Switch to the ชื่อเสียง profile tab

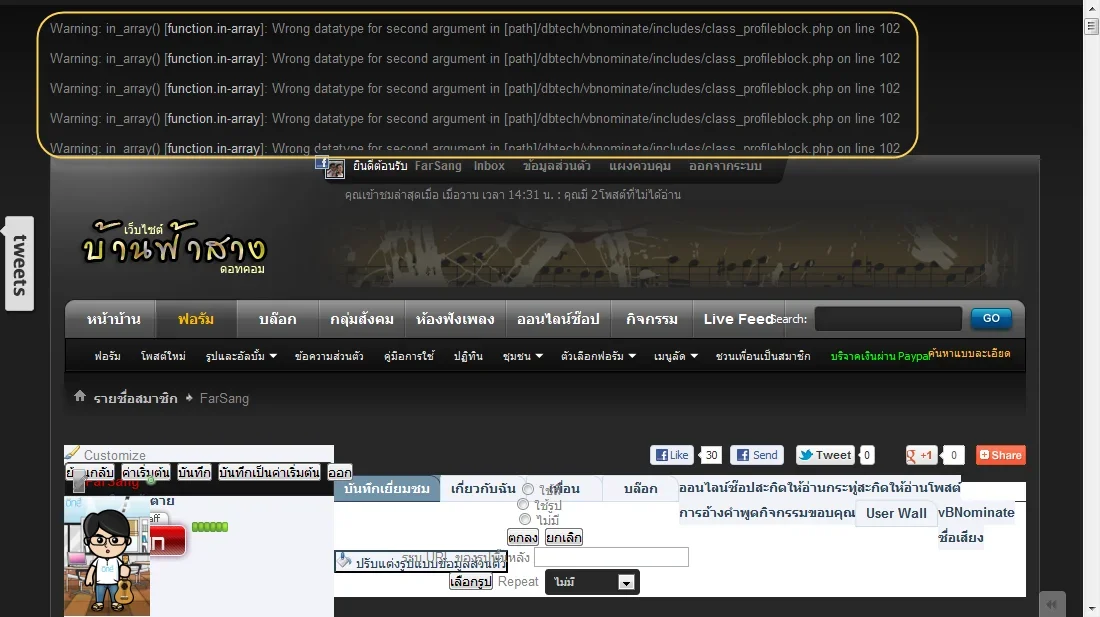click(x=960, y=538)
